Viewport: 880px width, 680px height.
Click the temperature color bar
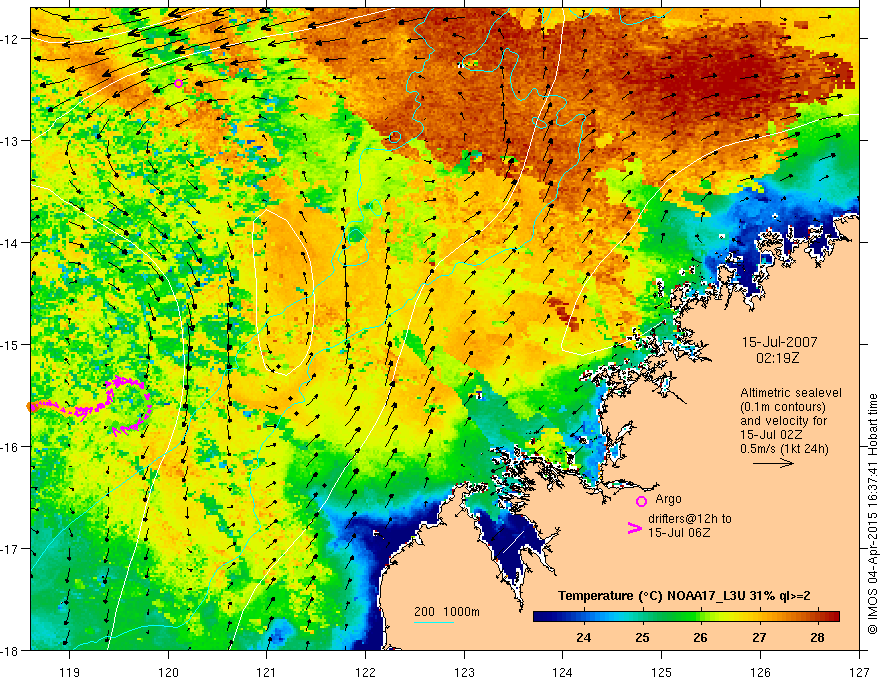(x=686, y=616)
